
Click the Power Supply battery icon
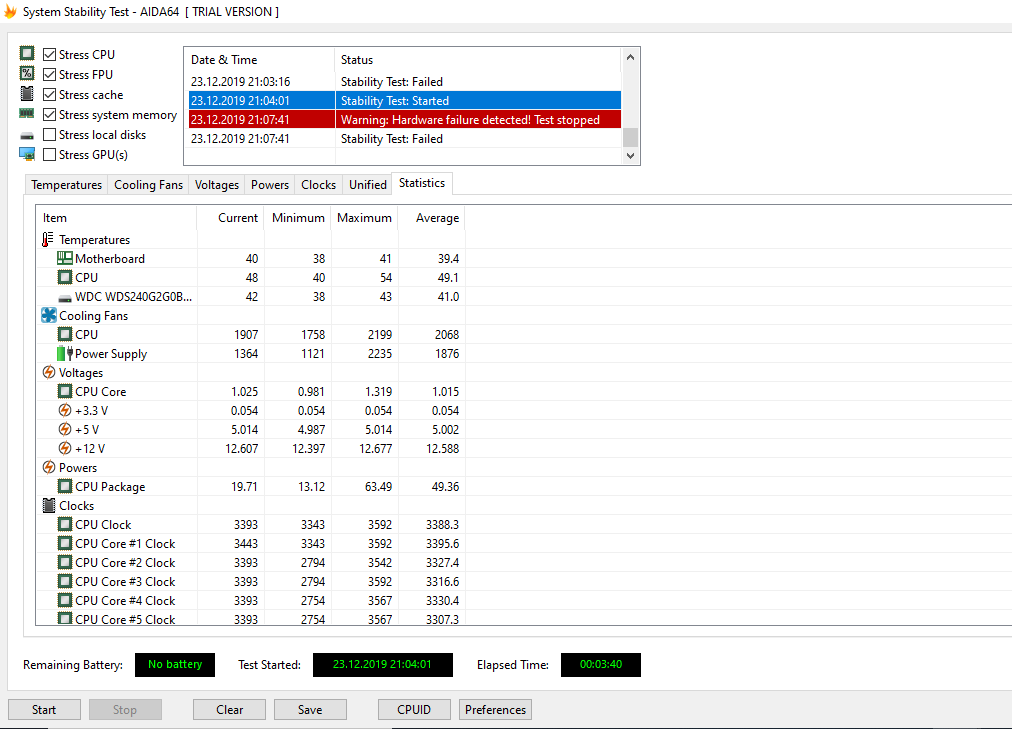pyautogui.click(x=65, y=354)
